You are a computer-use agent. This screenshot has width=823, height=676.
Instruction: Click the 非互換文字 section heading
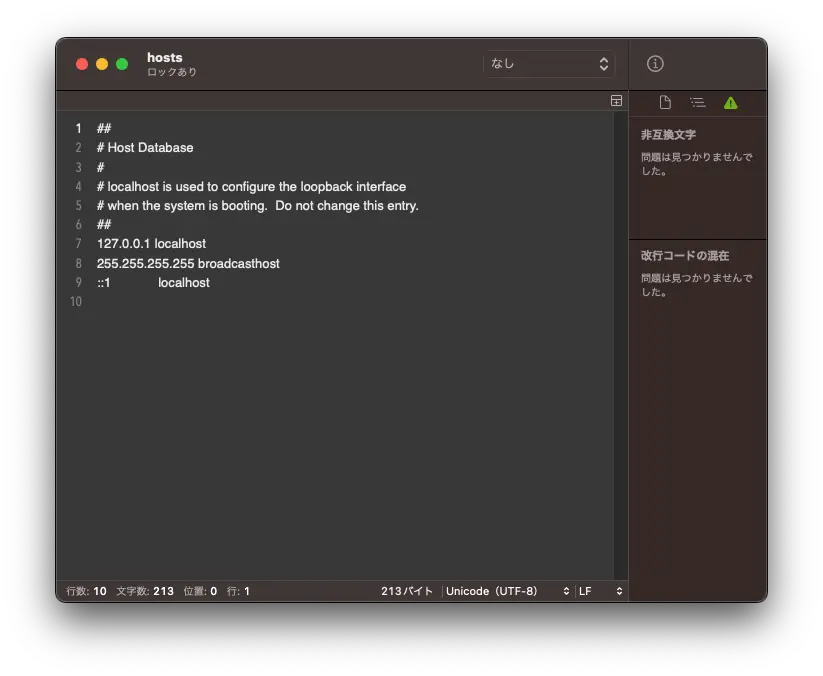(x=668, y=135)
